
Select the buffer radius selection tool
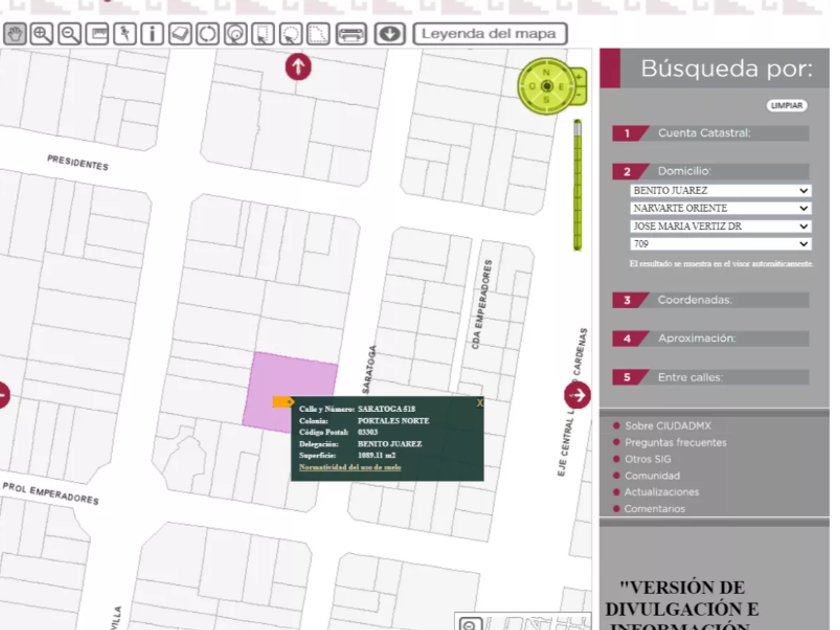tap(235, 34)
